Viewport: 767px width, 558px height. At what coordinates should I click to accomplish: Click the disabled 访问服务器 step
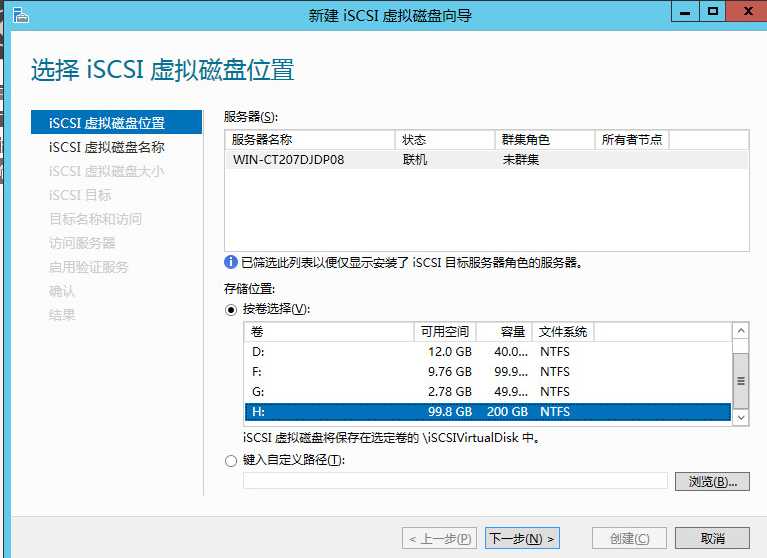coord(82,243)
